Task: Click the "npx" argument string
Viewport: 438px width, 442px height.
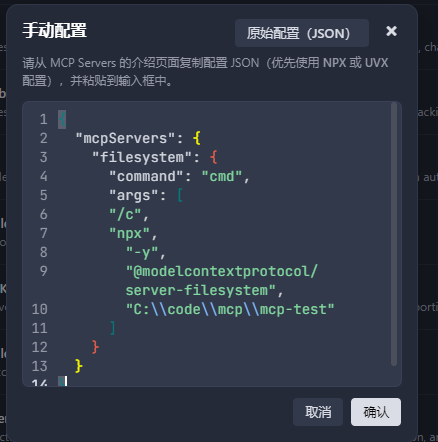Action: pyautogui.click(x=130, y=233)
